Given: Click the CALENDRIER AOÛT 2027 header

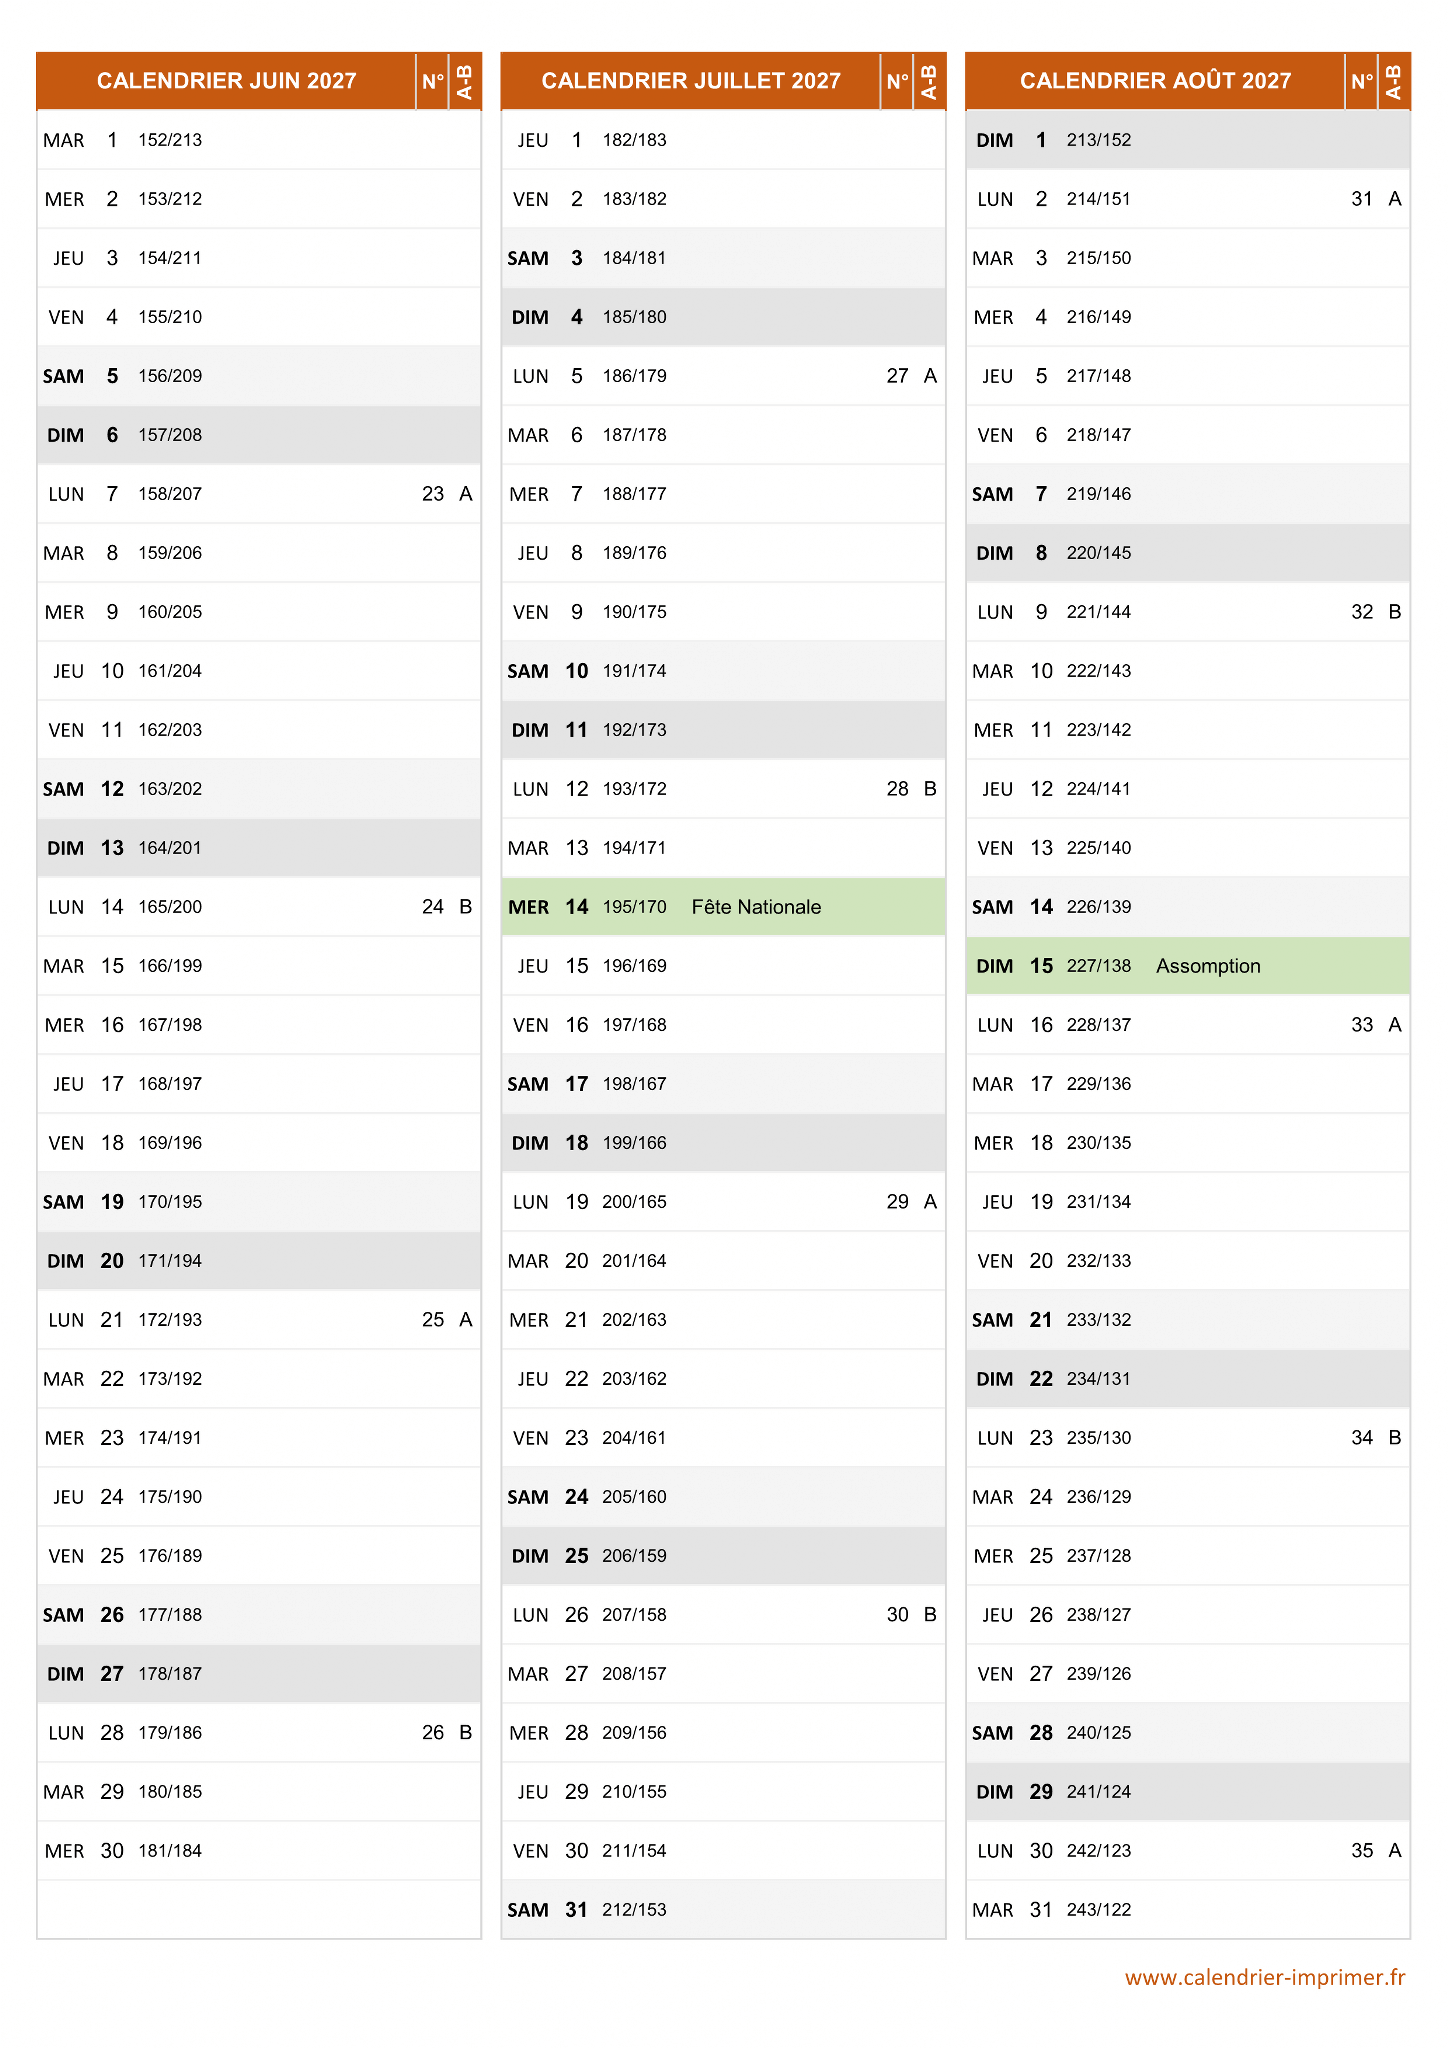Looking at the screenshot, I should (1155, 81).
